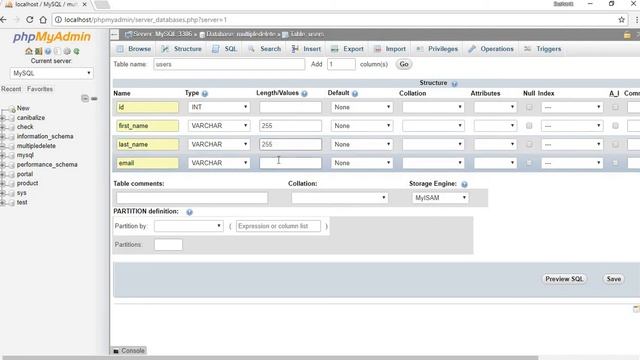Toggle Null checkbox for last_name row

click(x=529, y=144)
